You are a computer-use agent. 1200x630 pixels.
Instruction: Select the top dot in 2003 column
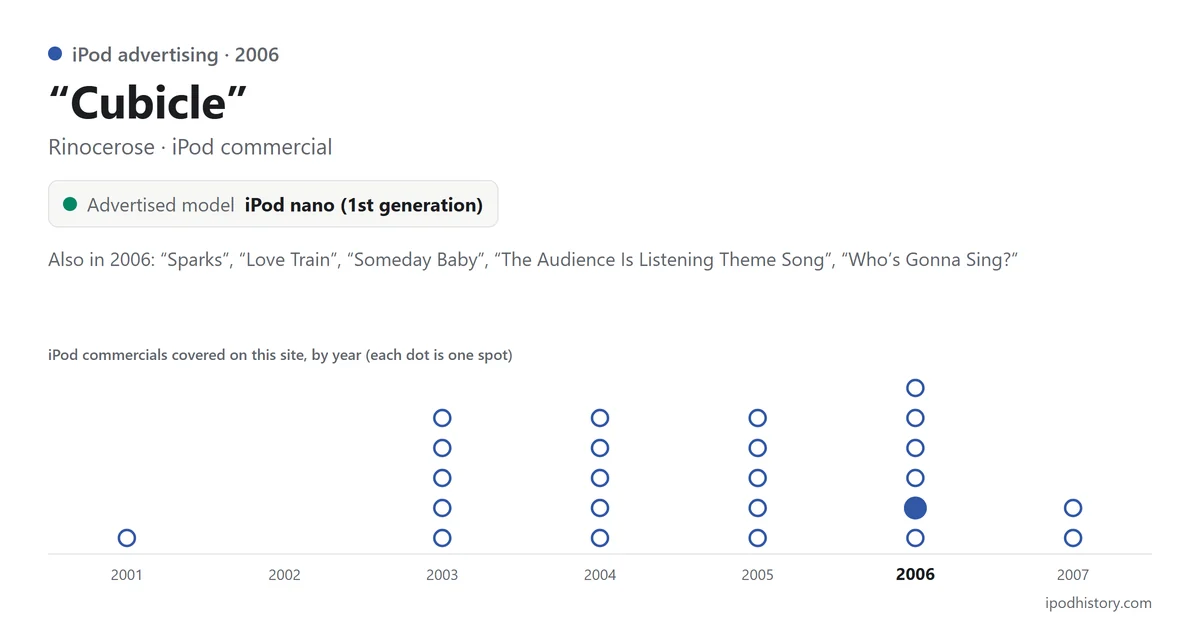tap(442, 418)
